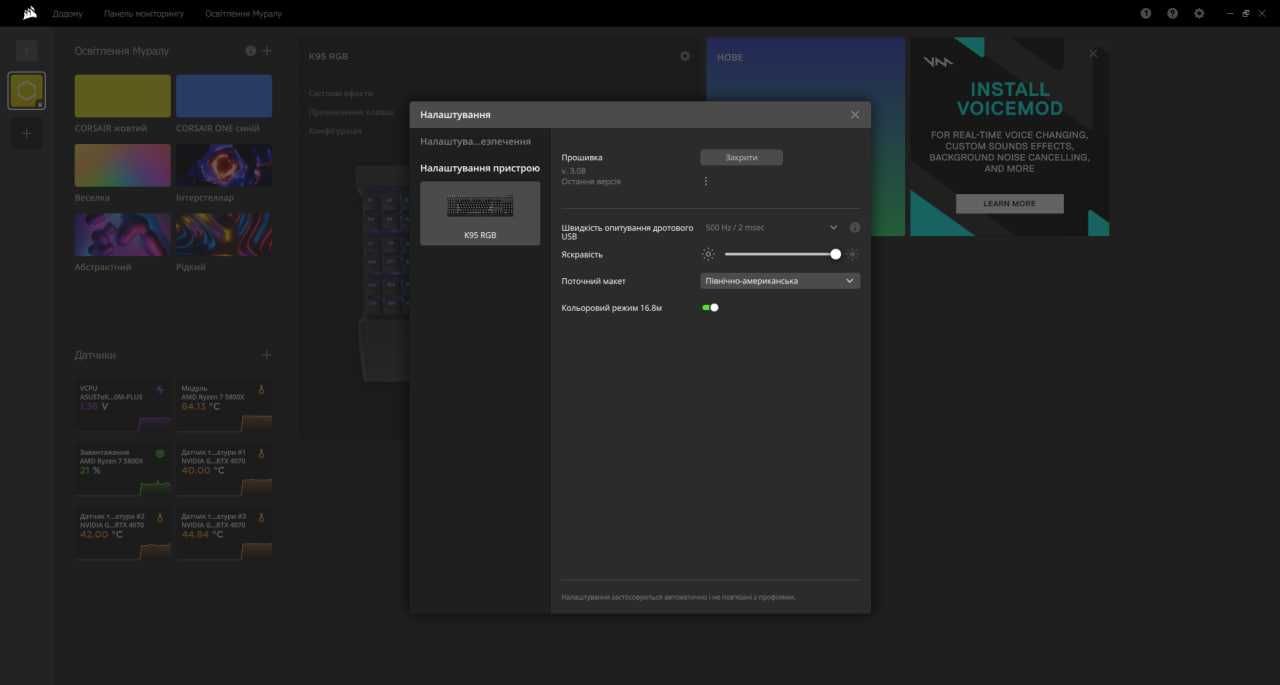The image size is (1280, 685).
Task: Open Поточний макет layout dropdown
Action: (781, 281)
